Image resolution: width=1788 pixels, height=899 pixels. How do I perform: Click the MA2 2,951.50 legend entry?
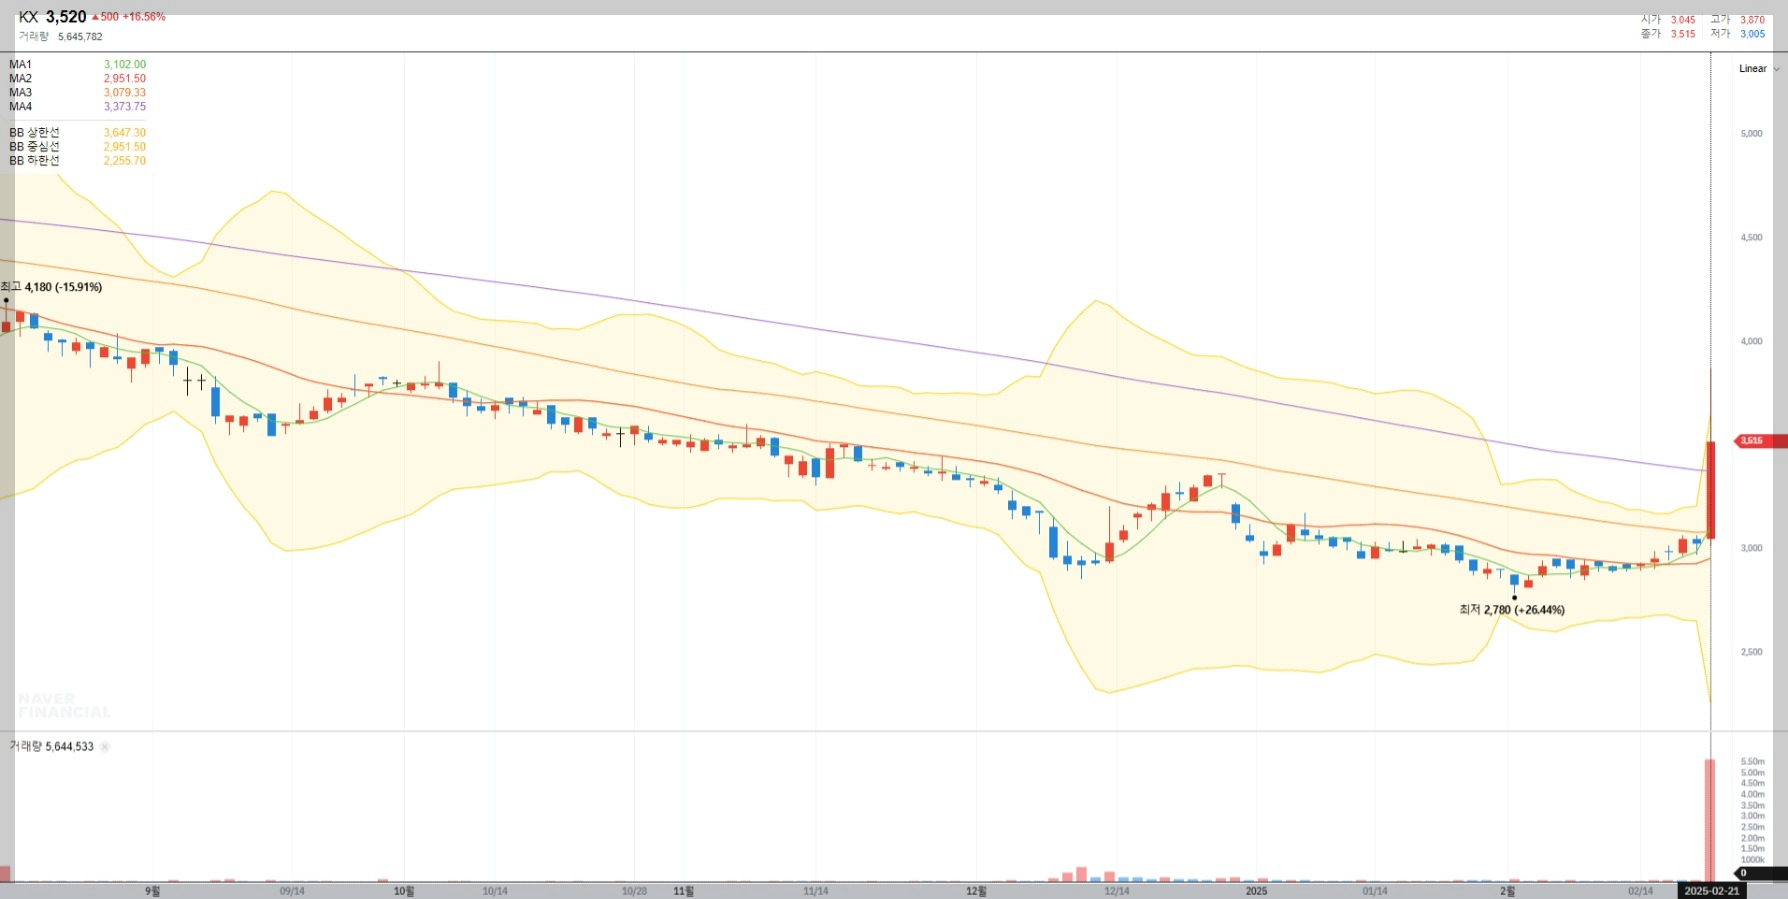click(77, 79)
